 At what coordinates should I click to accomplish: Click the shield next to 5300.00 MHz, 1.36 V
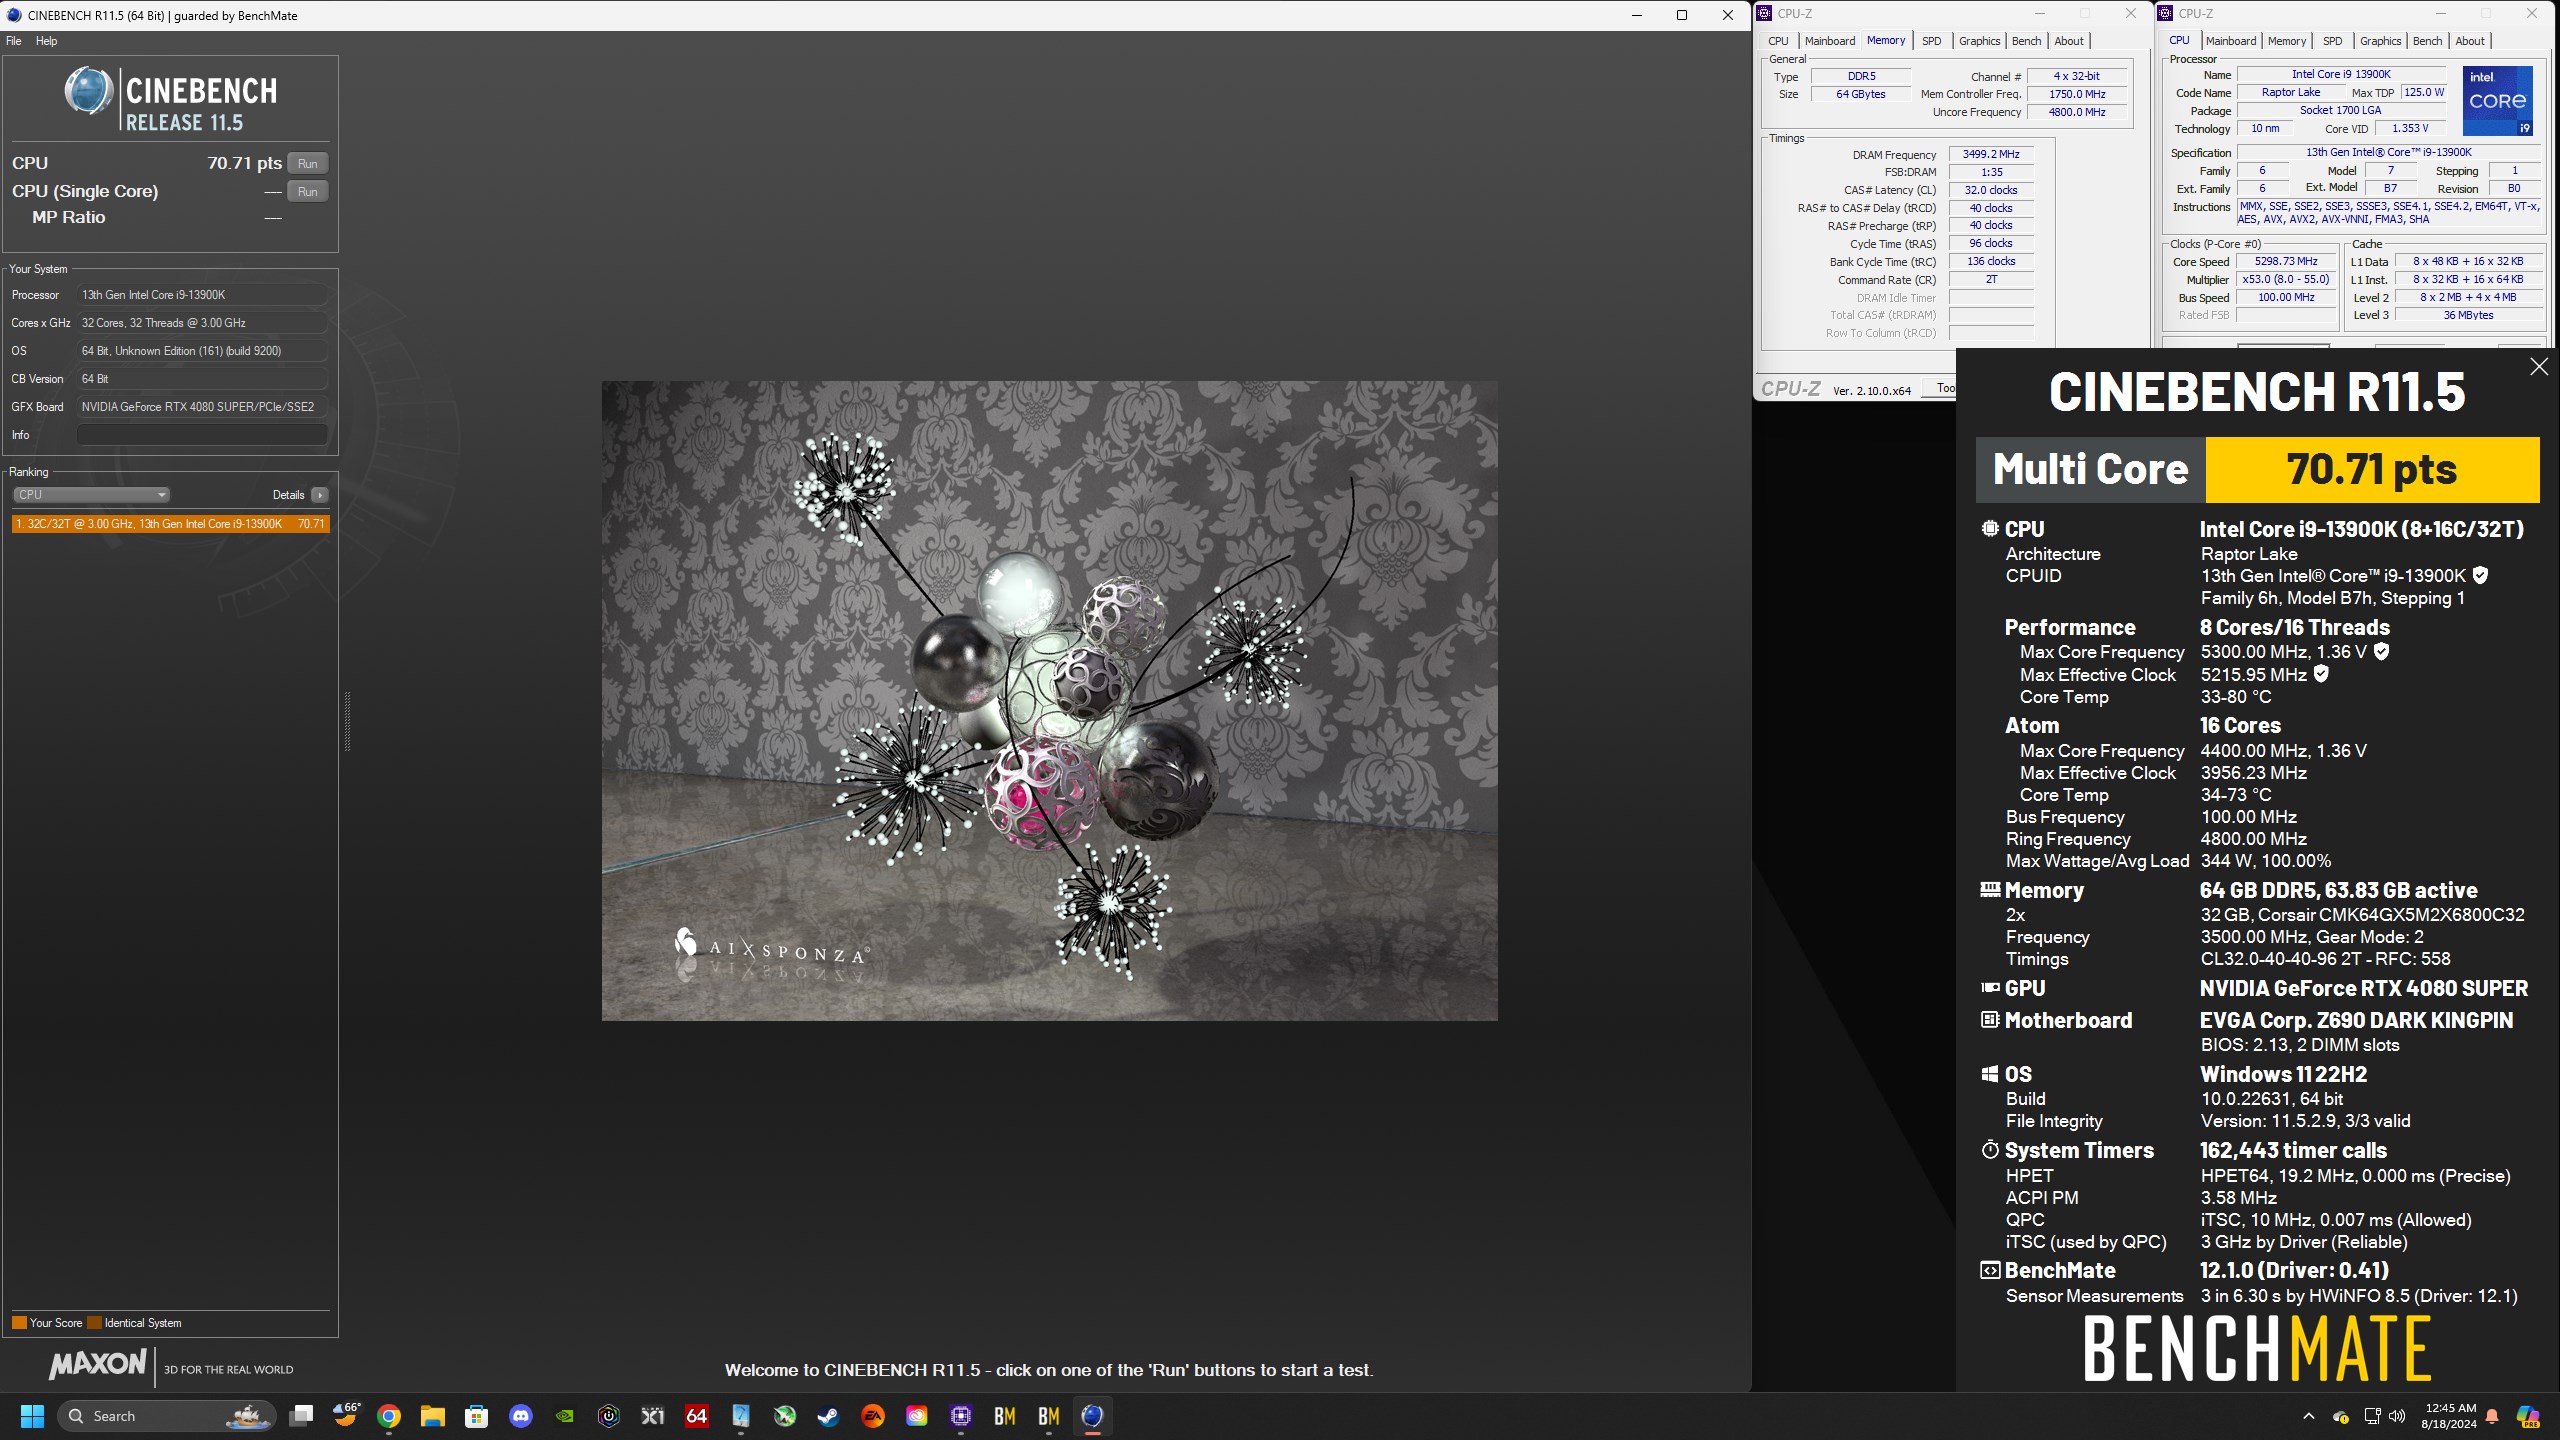pos(2381,651)
